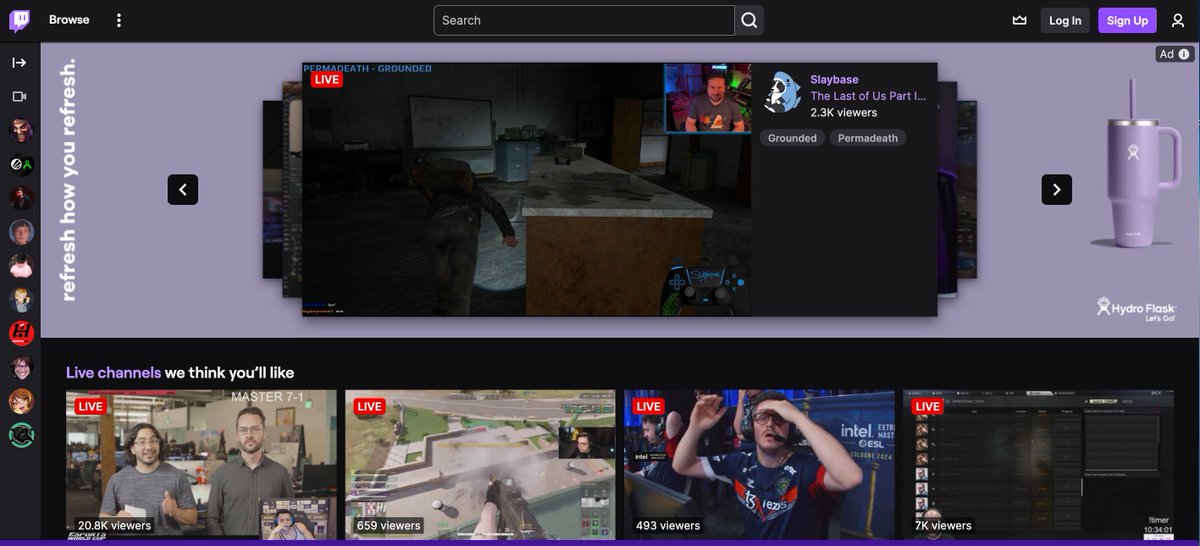Open the user account icon menu
1200x546 pixels.
[x=1178, y=20]
